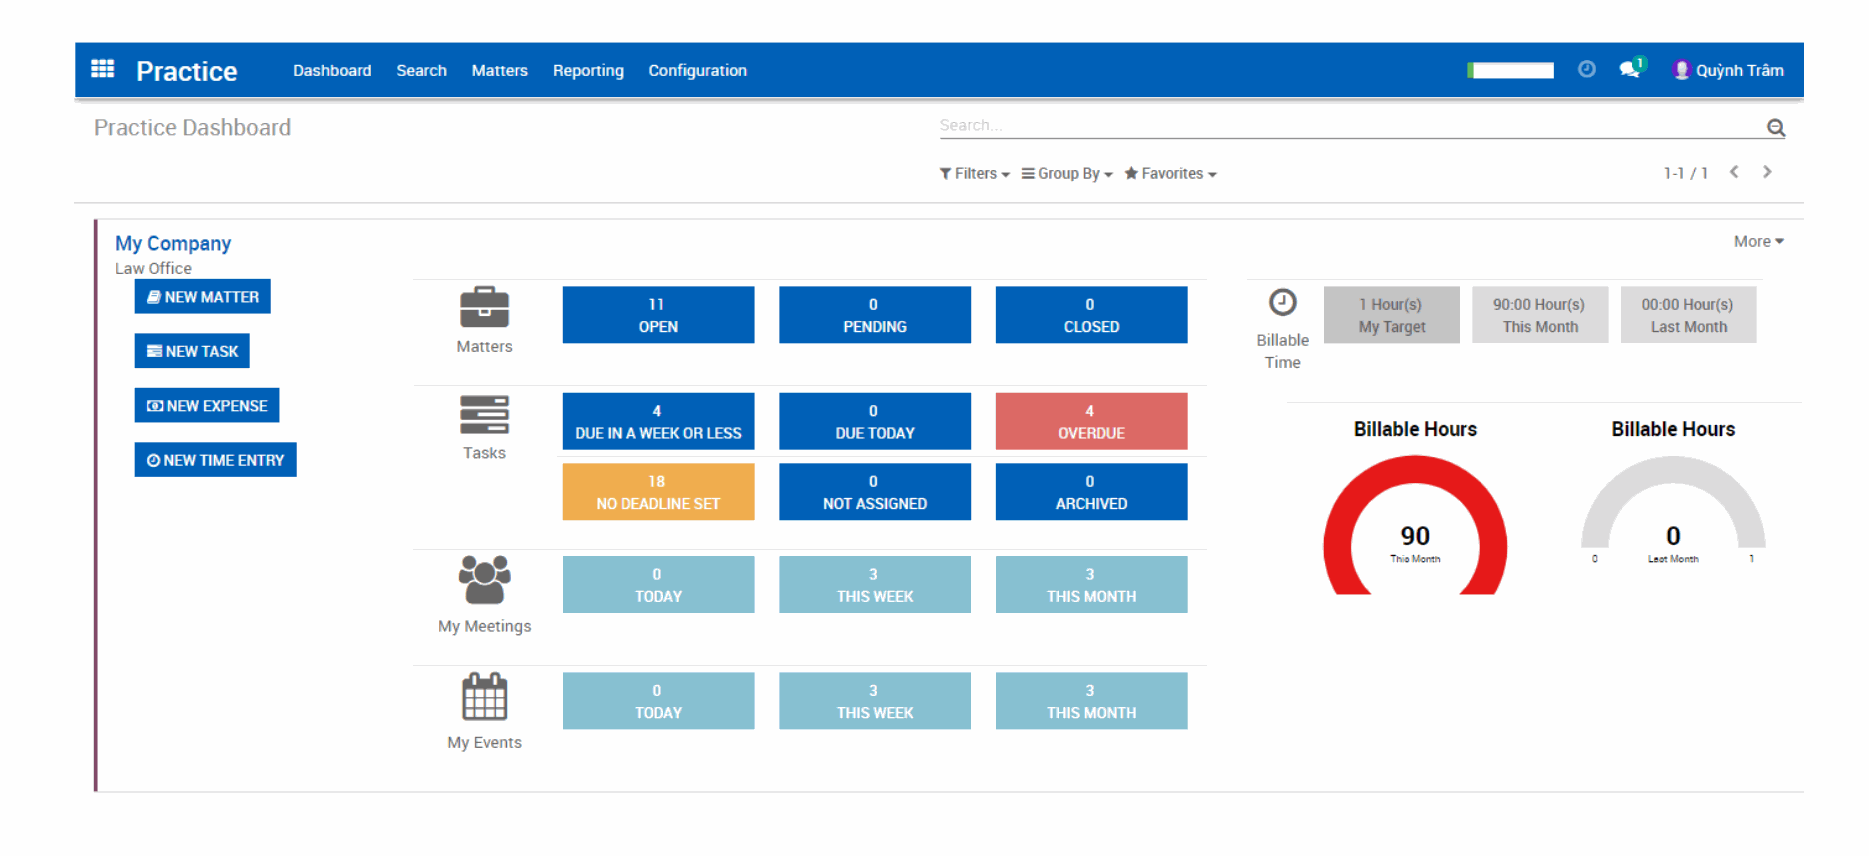Click the clock activities icon in navbar
This screenshot has height=856, width=1869.
click(1586, 69)
